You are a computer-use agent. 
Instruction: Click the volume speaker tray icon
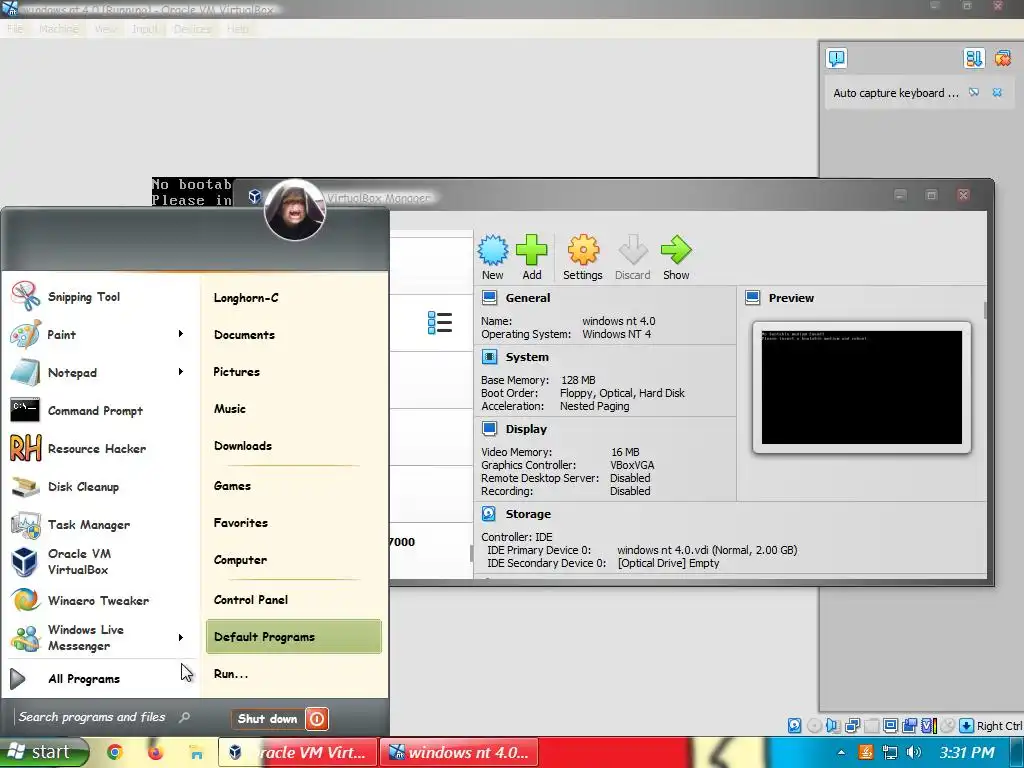pos(914,752)
